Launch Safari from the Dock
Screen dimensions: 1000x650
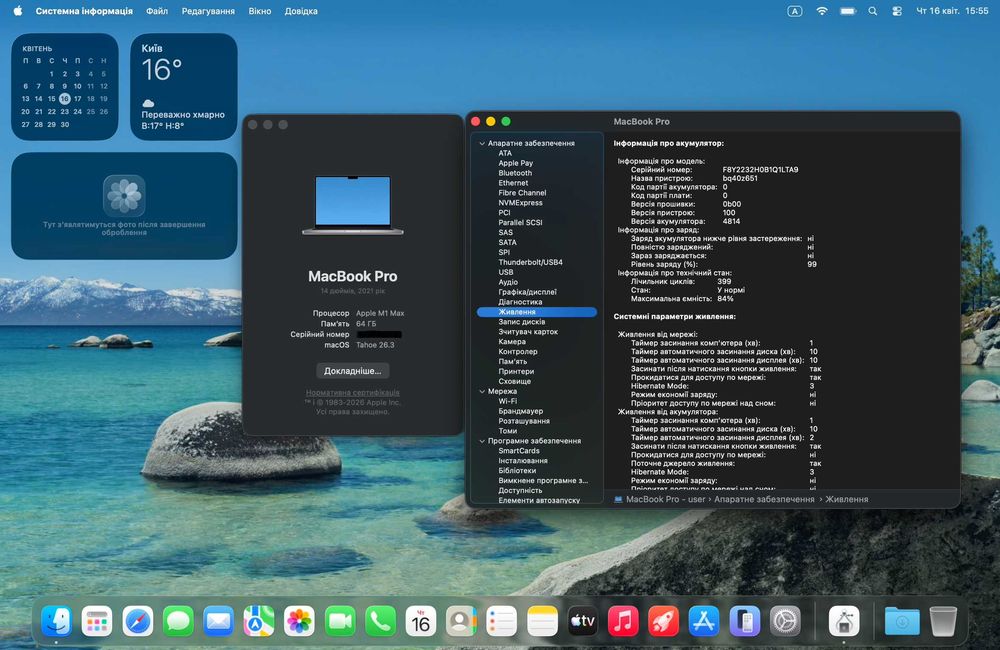[x=138, y=621]
